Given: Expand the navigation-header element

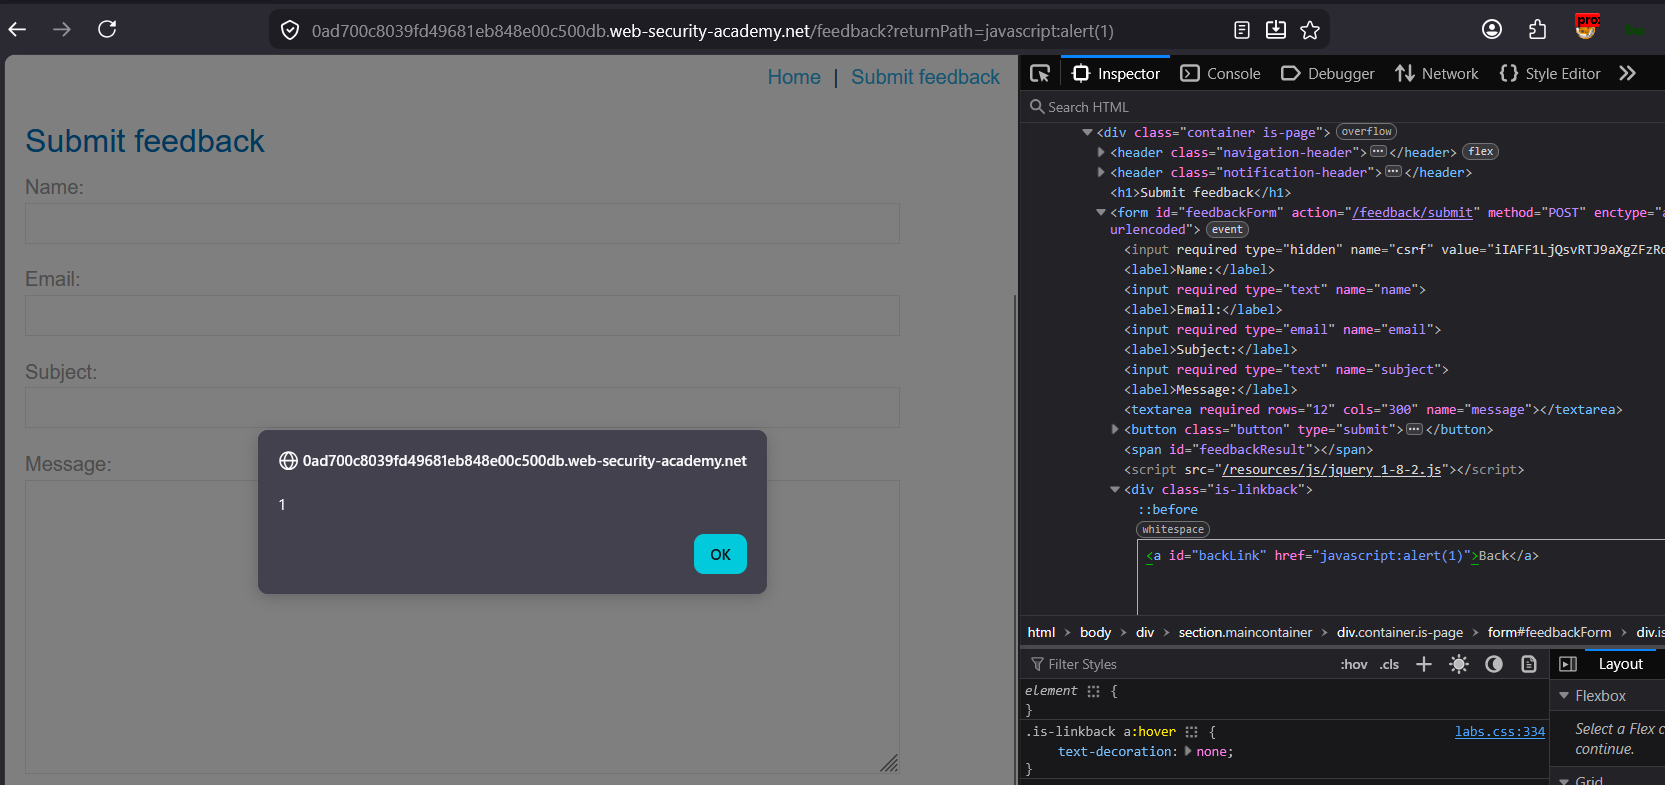Looking at the screenshot, I should point(1101,152).
